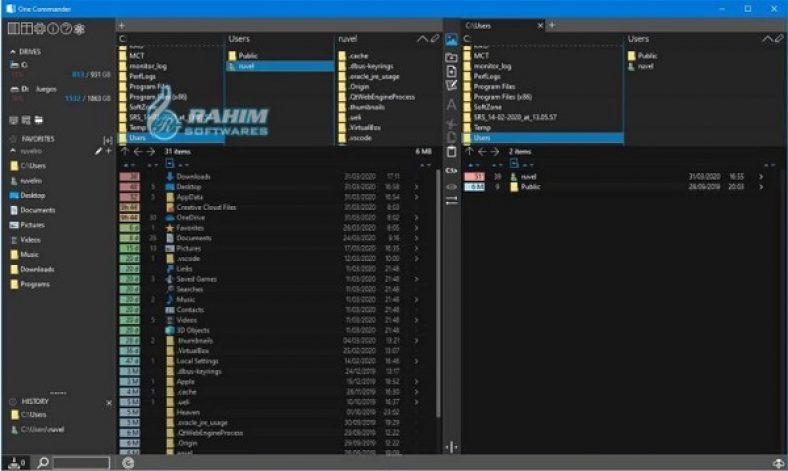Click the pencil icon to edit favorites group
788x471 pixels.
point(99,151)
